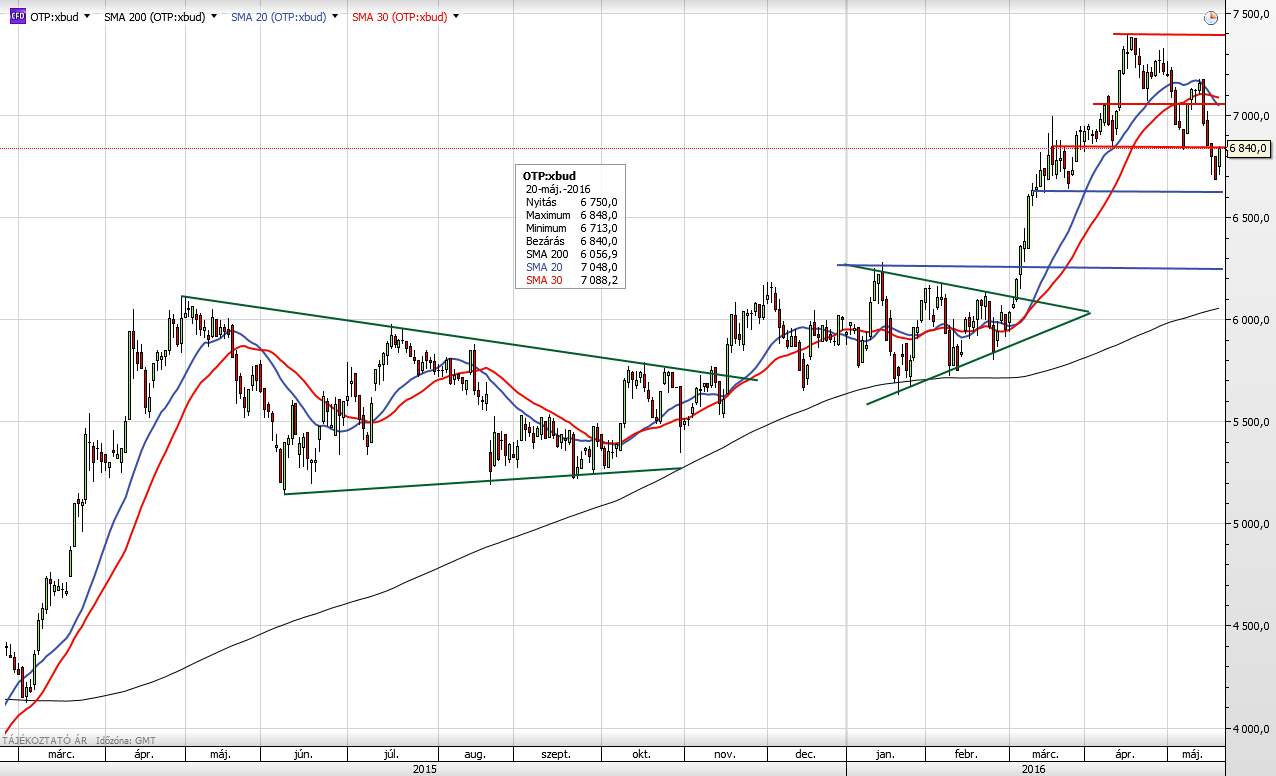Click the 2016 year label on time axis

pyautogui.click(x=1034, y=769)
